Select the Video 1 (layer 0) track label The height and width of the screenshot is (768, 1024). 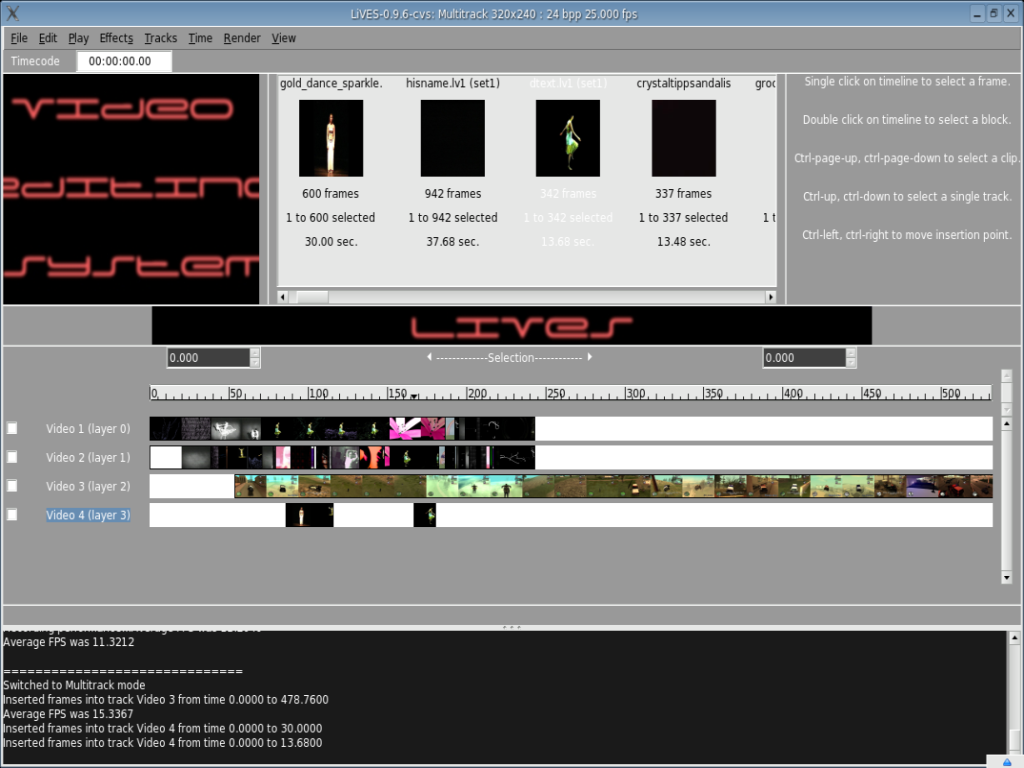tap(88, 428)
